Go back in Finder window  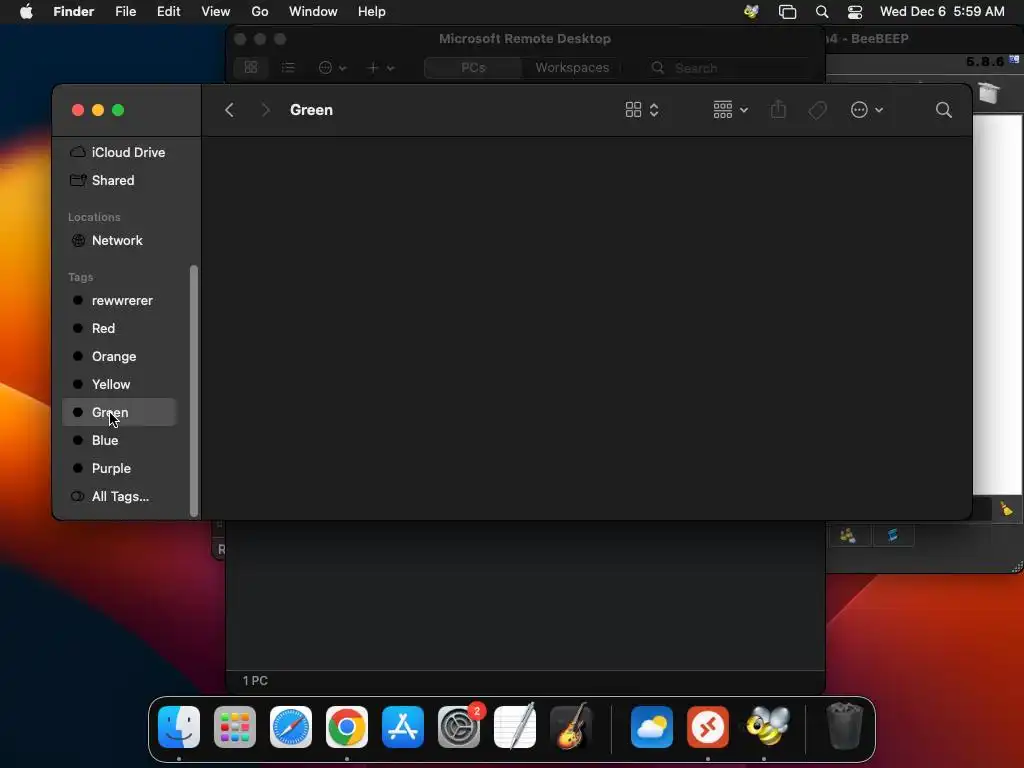(229, 110)
